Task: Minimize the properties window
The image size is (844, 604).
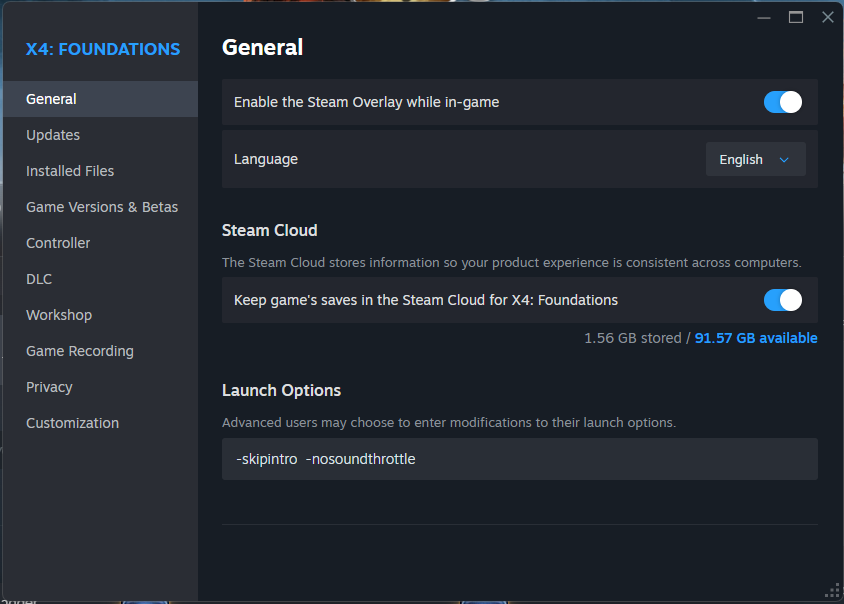Action: (764, 18)
